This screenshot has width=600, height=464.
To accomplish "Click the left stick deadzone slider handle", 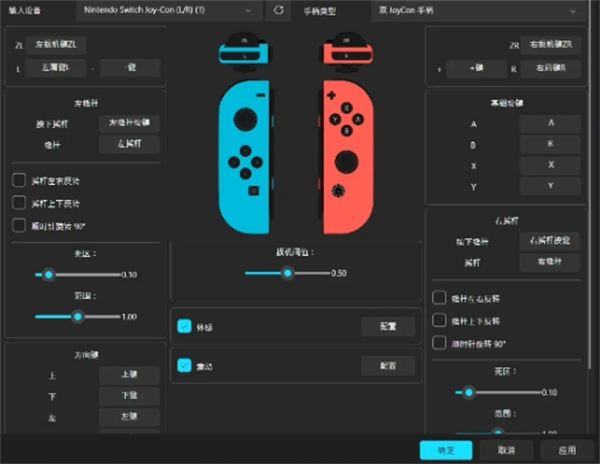I will (x=49, y=274).
